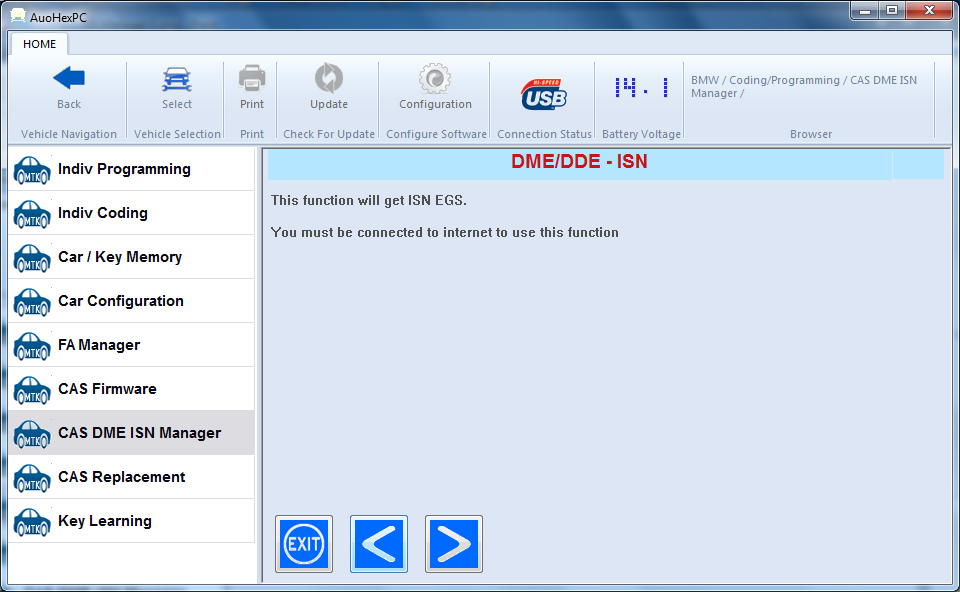Click the 'This function will get ISN EGS.' text

point(369,200)
